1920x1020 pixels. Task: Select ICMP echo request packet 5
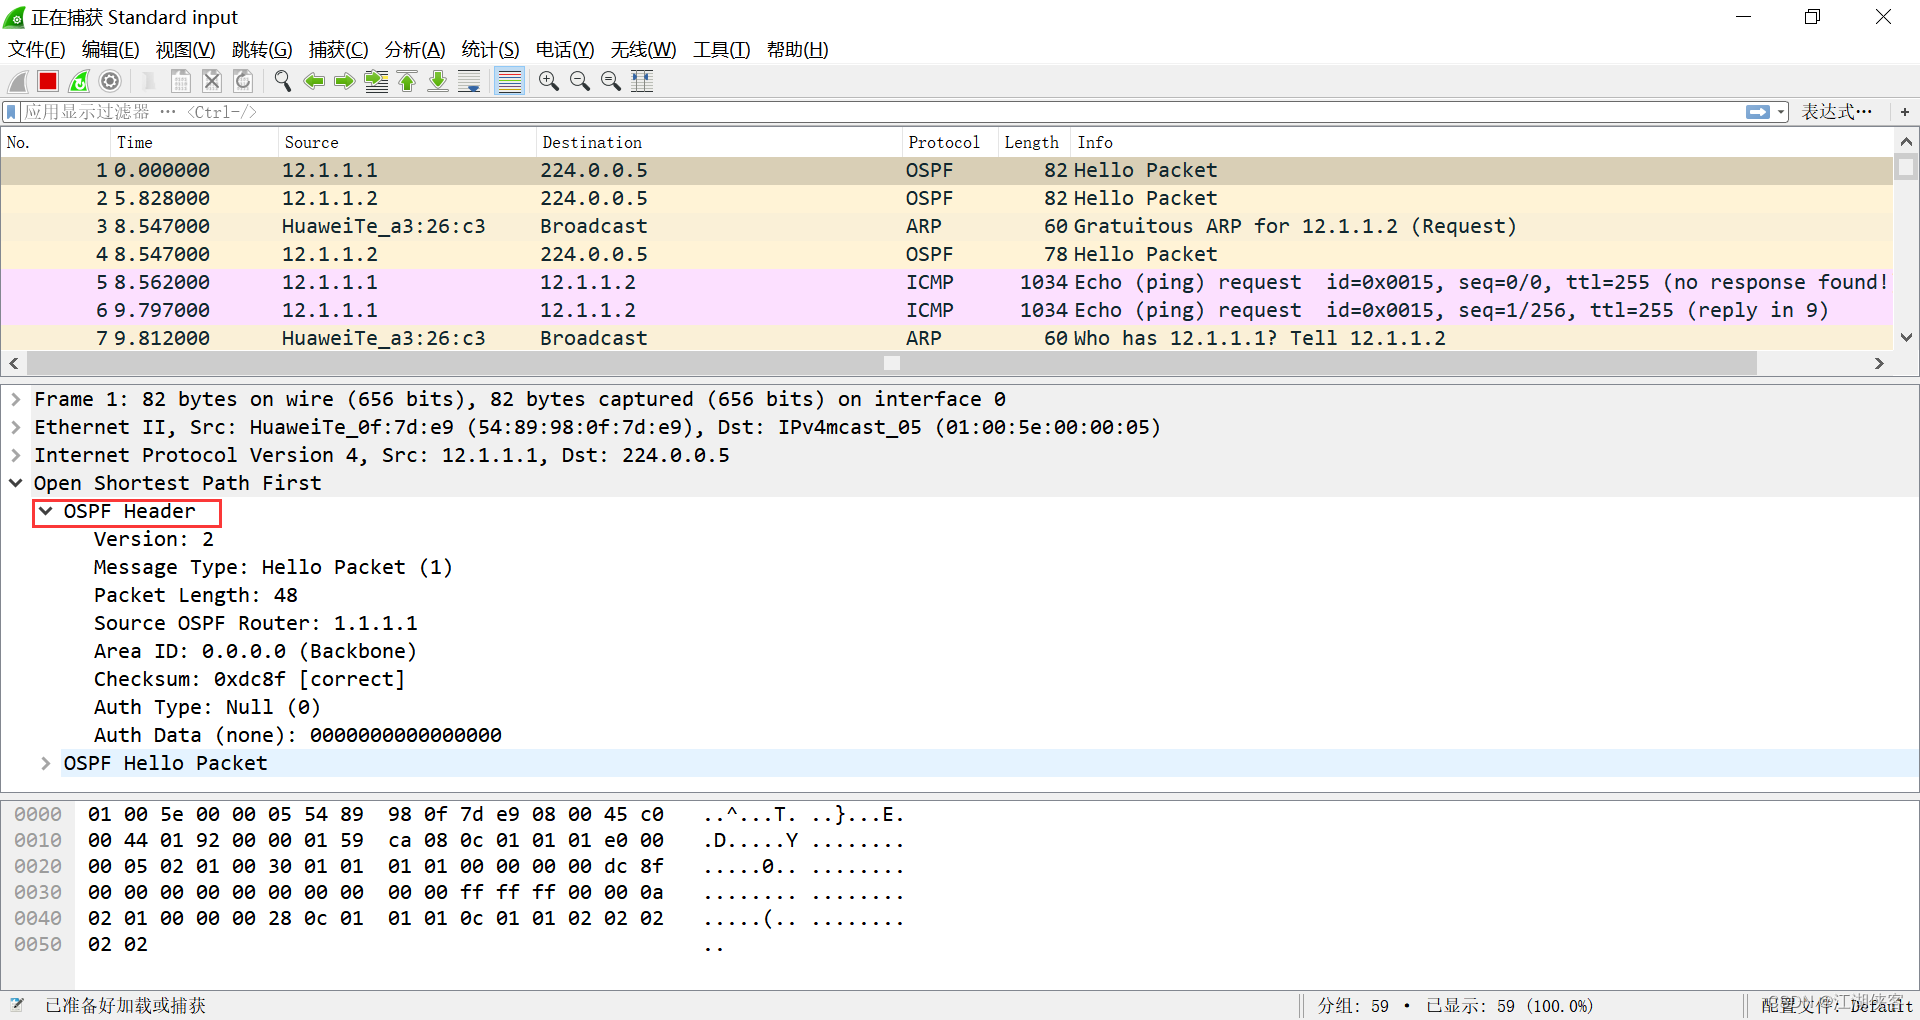[946, 282]
